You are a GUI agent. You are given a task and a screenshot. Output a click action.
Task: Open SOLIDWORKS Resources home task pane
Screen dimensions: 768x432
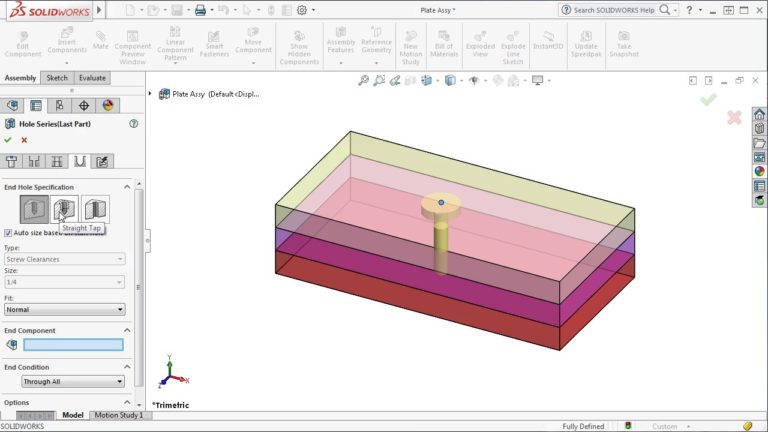759,115
